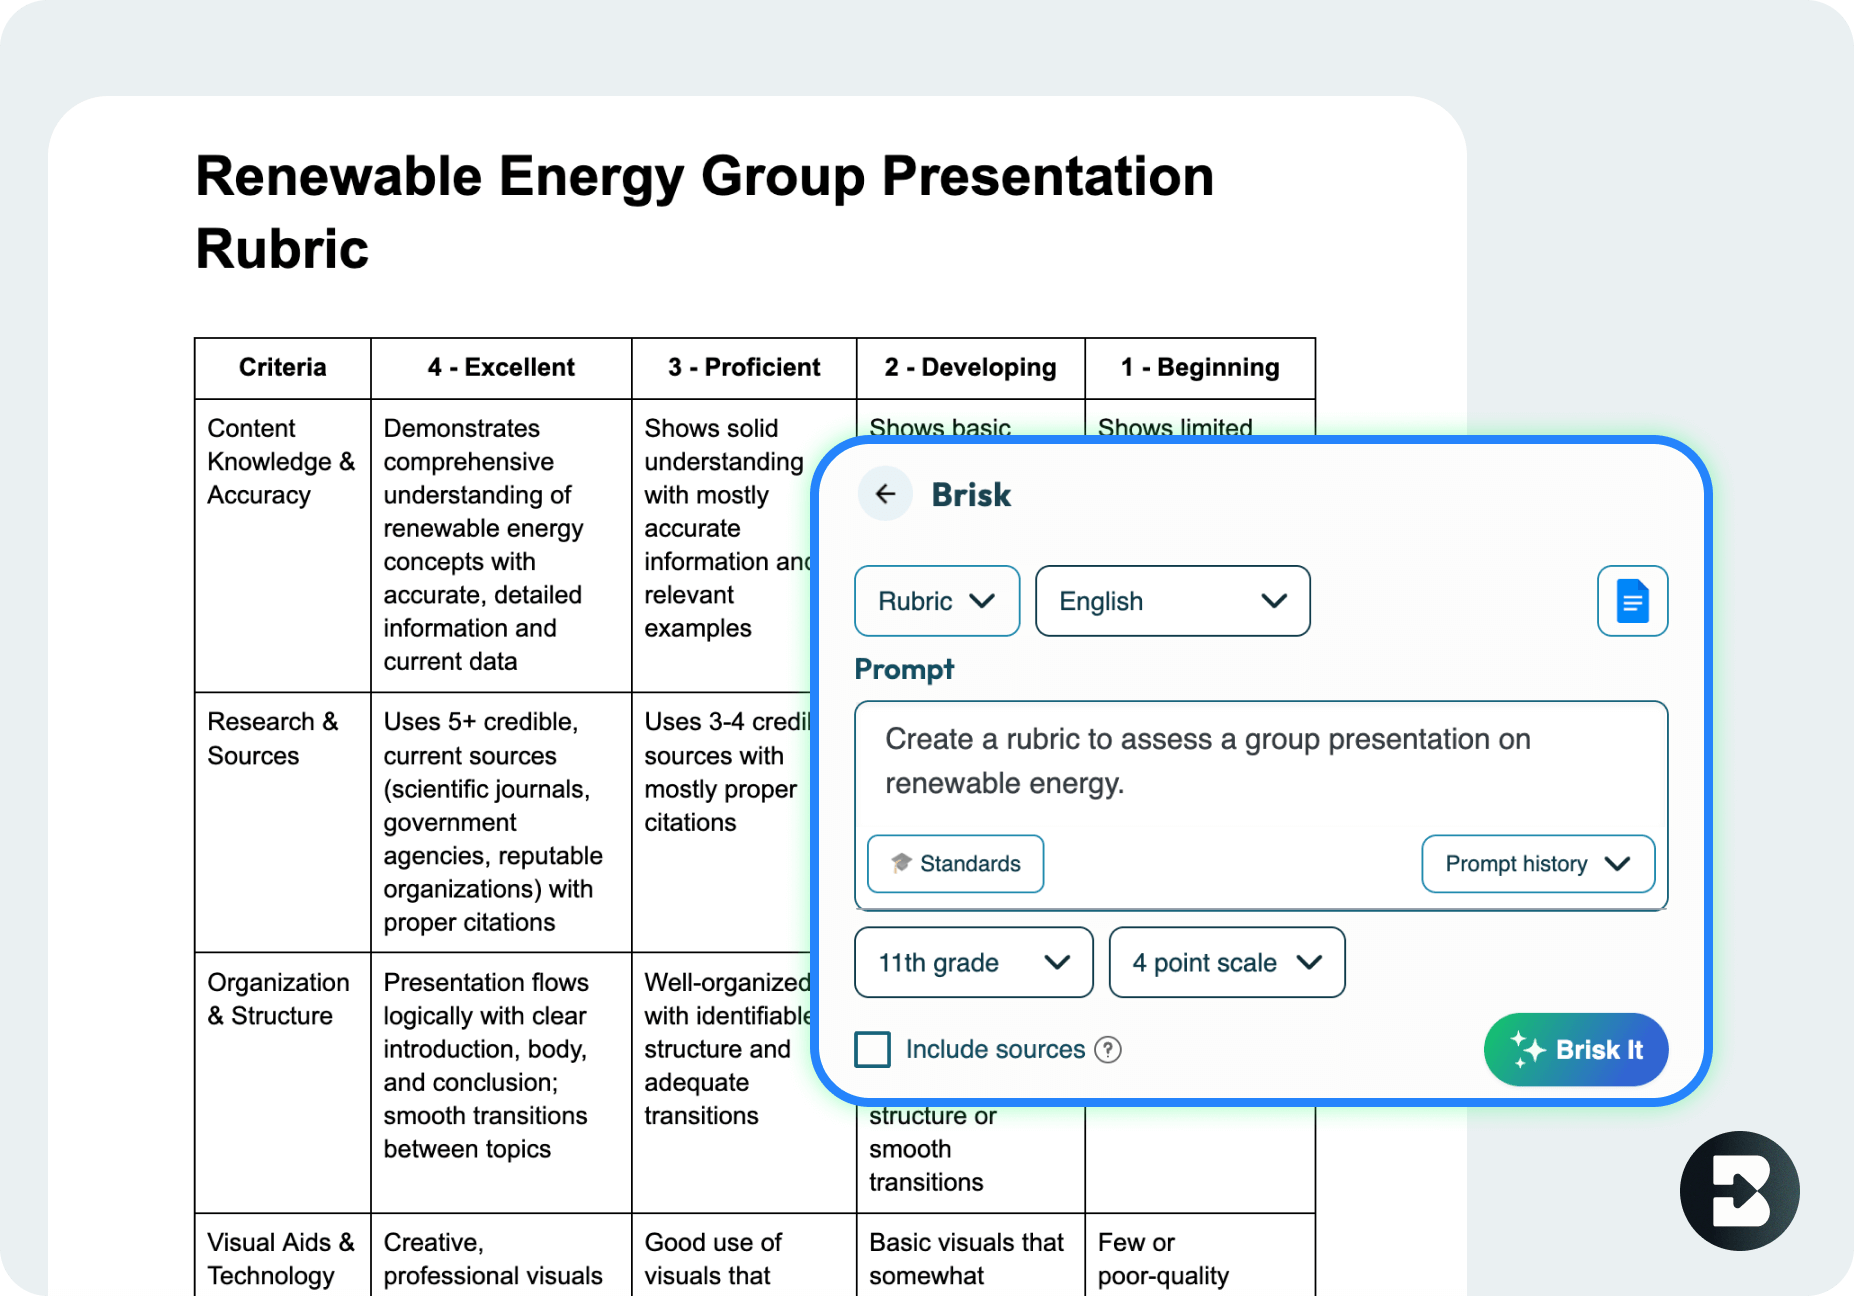
Task: Expand the English language dropdown
Action: [x=1172, y=601]
